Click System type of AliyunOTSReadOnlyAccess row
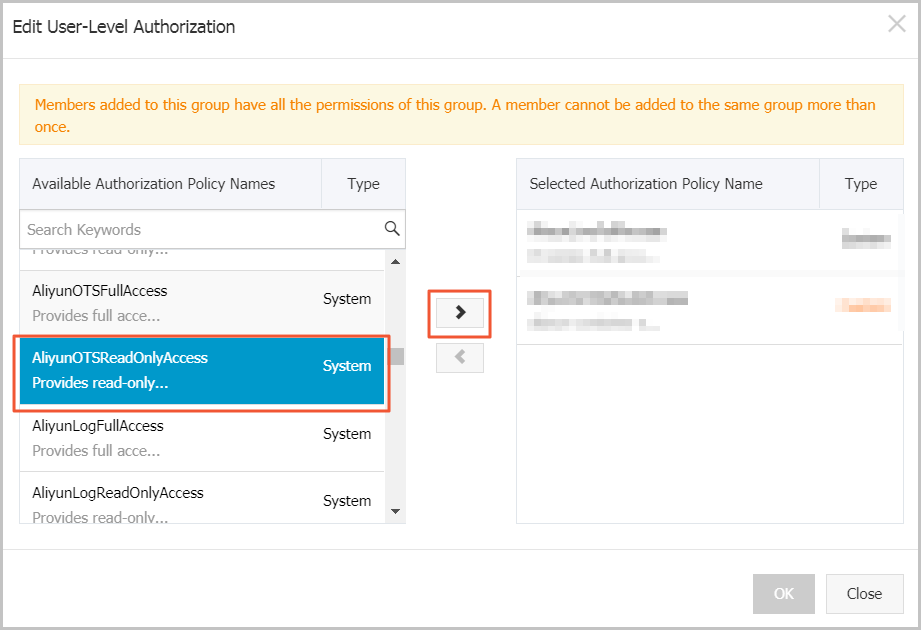921x630 pixels. click(347, 366)
